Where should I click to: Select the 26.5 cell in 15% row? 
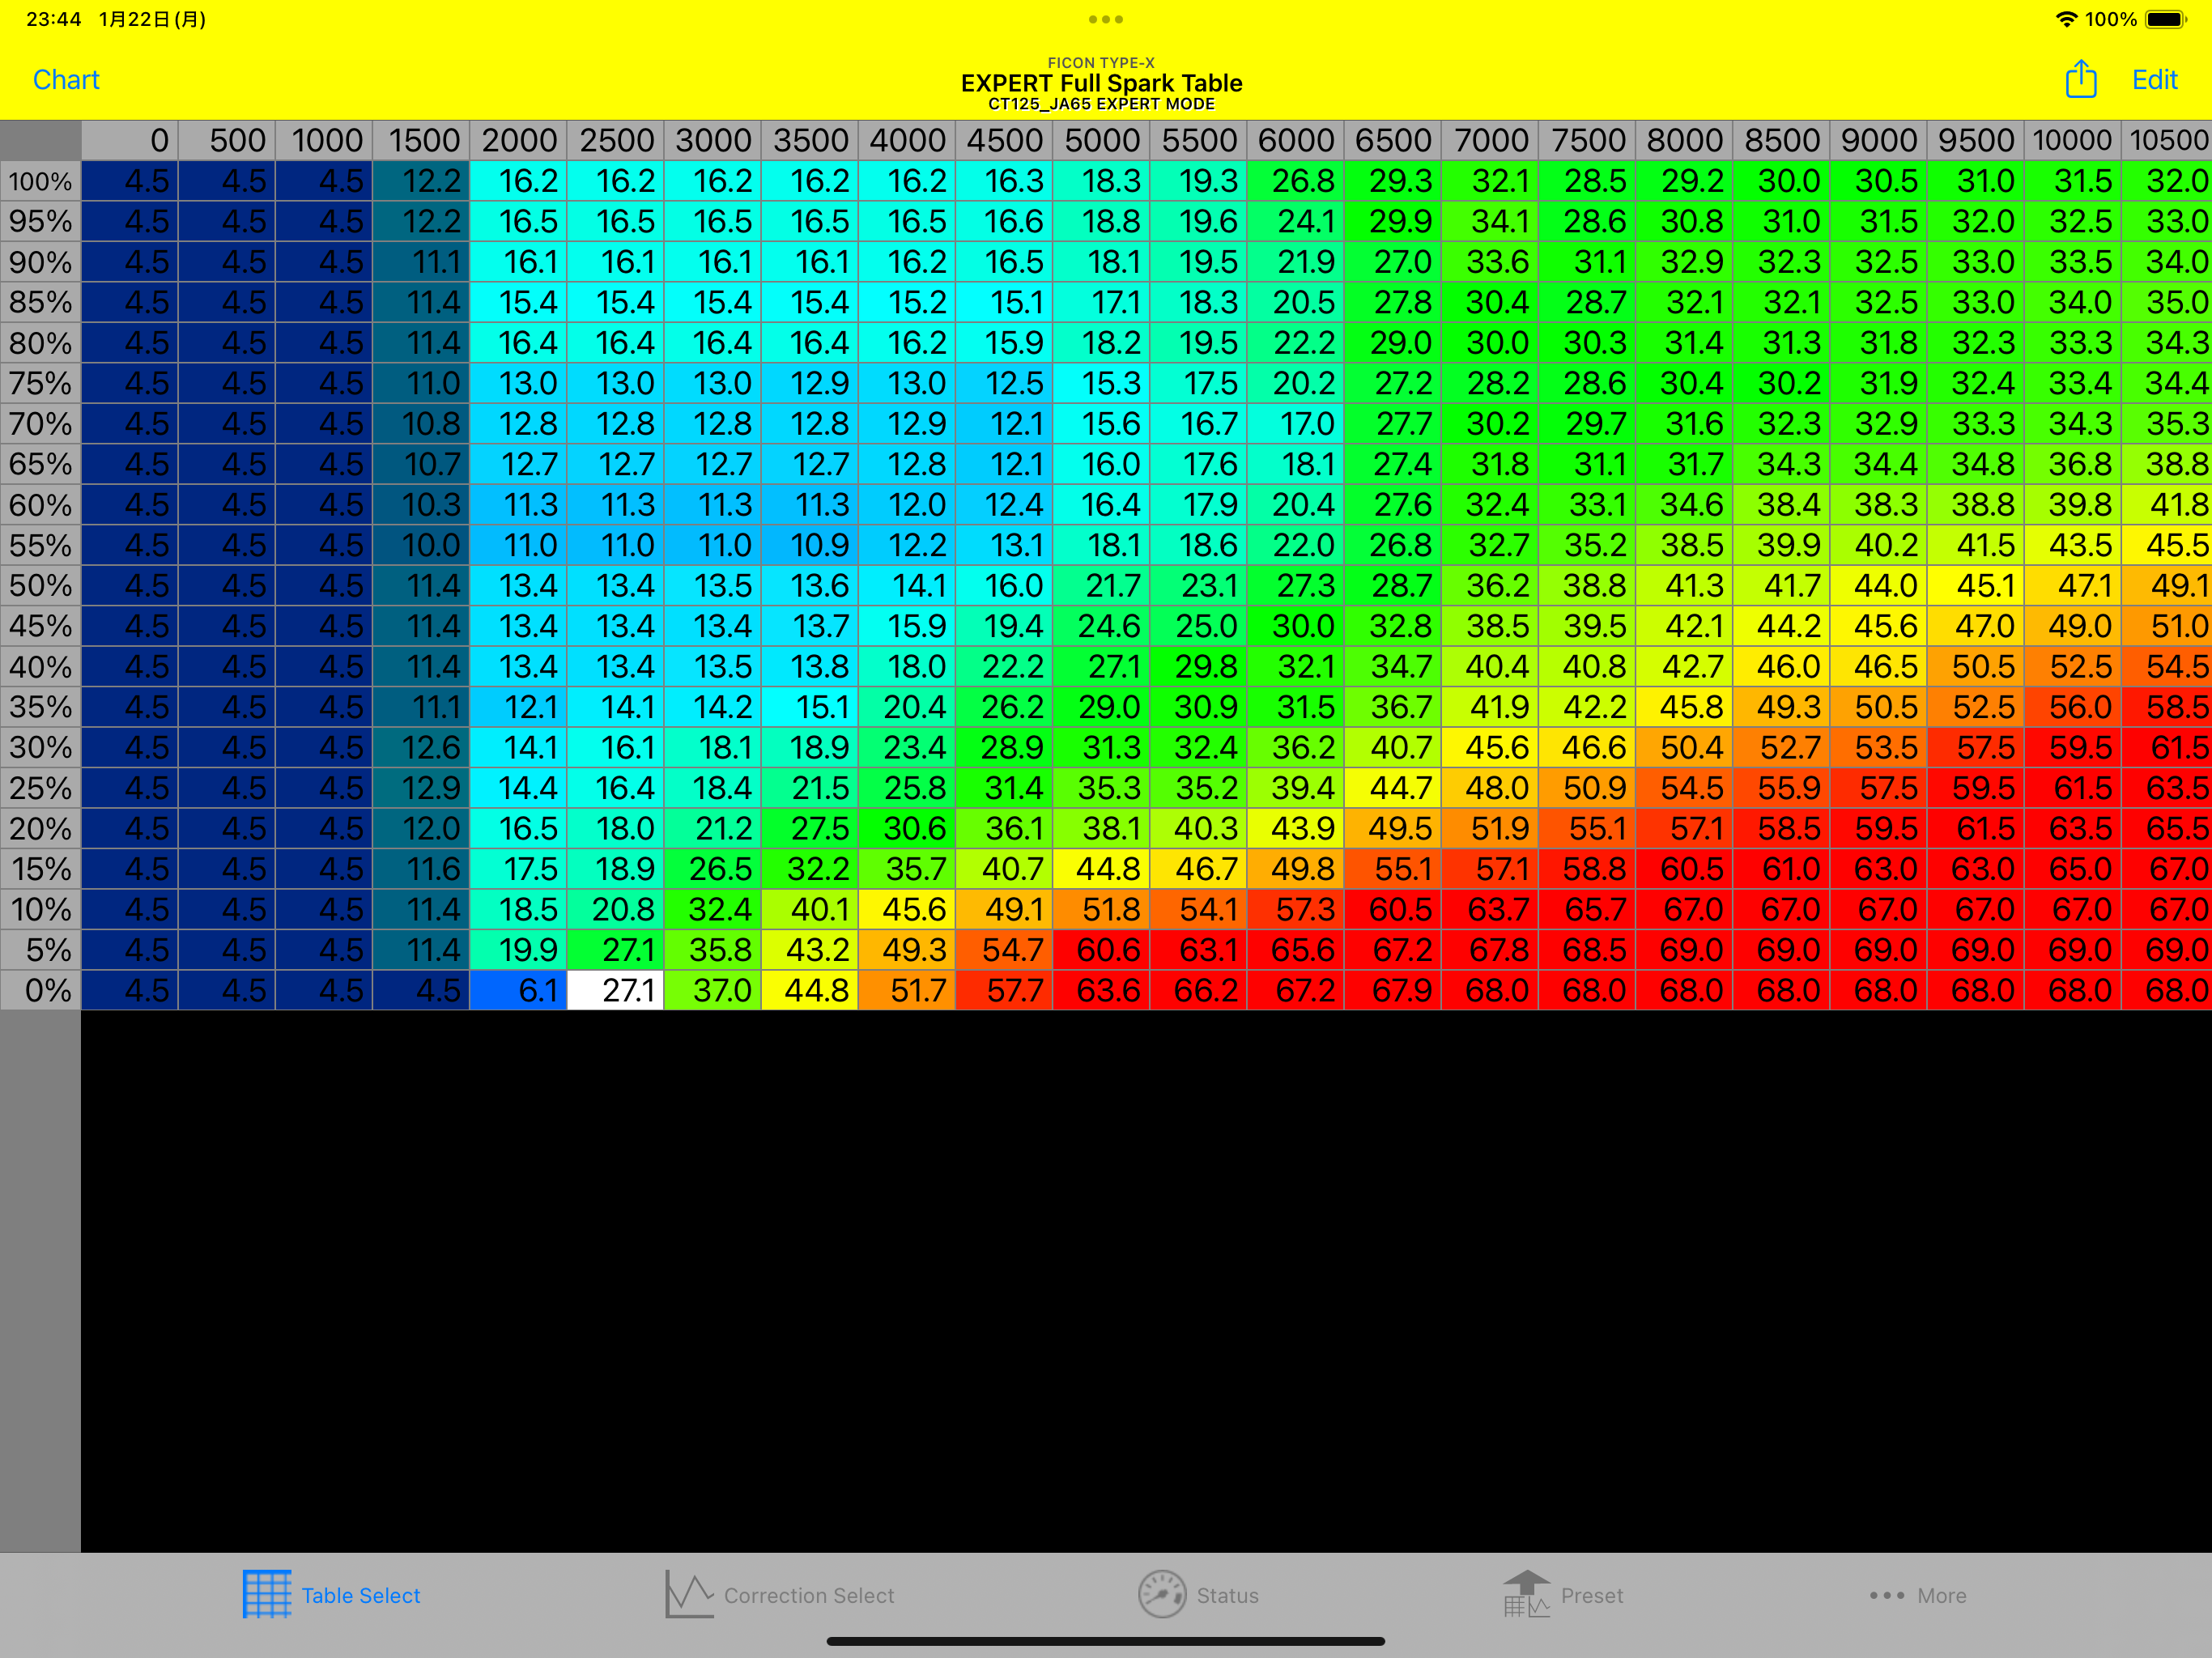(713, 869)
